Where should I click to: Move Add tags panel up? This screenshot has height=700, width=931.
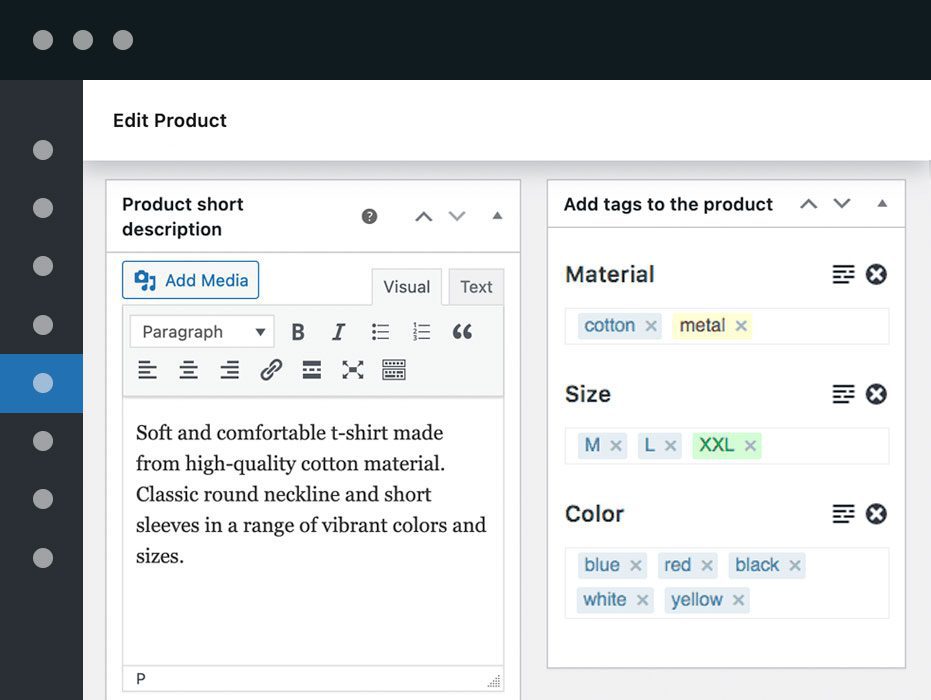(808, 204)
